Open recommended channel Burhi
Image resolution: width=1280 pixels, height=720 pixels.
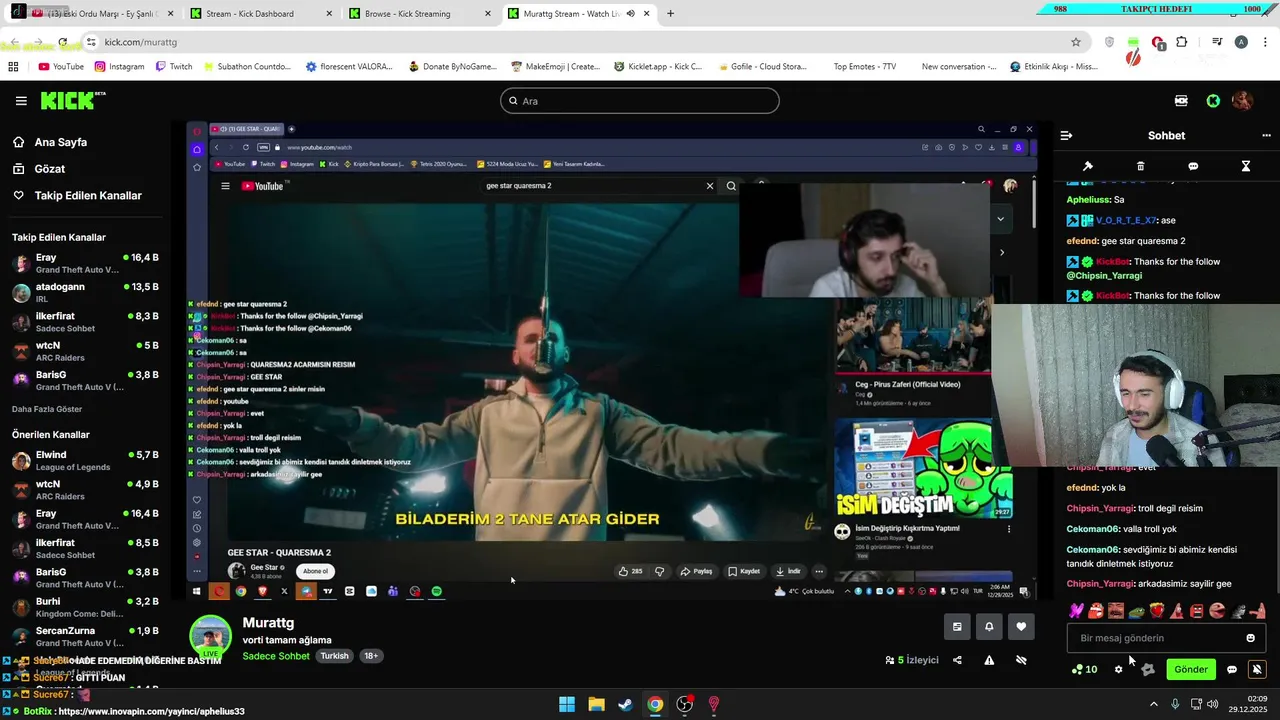tap(85, 608)
